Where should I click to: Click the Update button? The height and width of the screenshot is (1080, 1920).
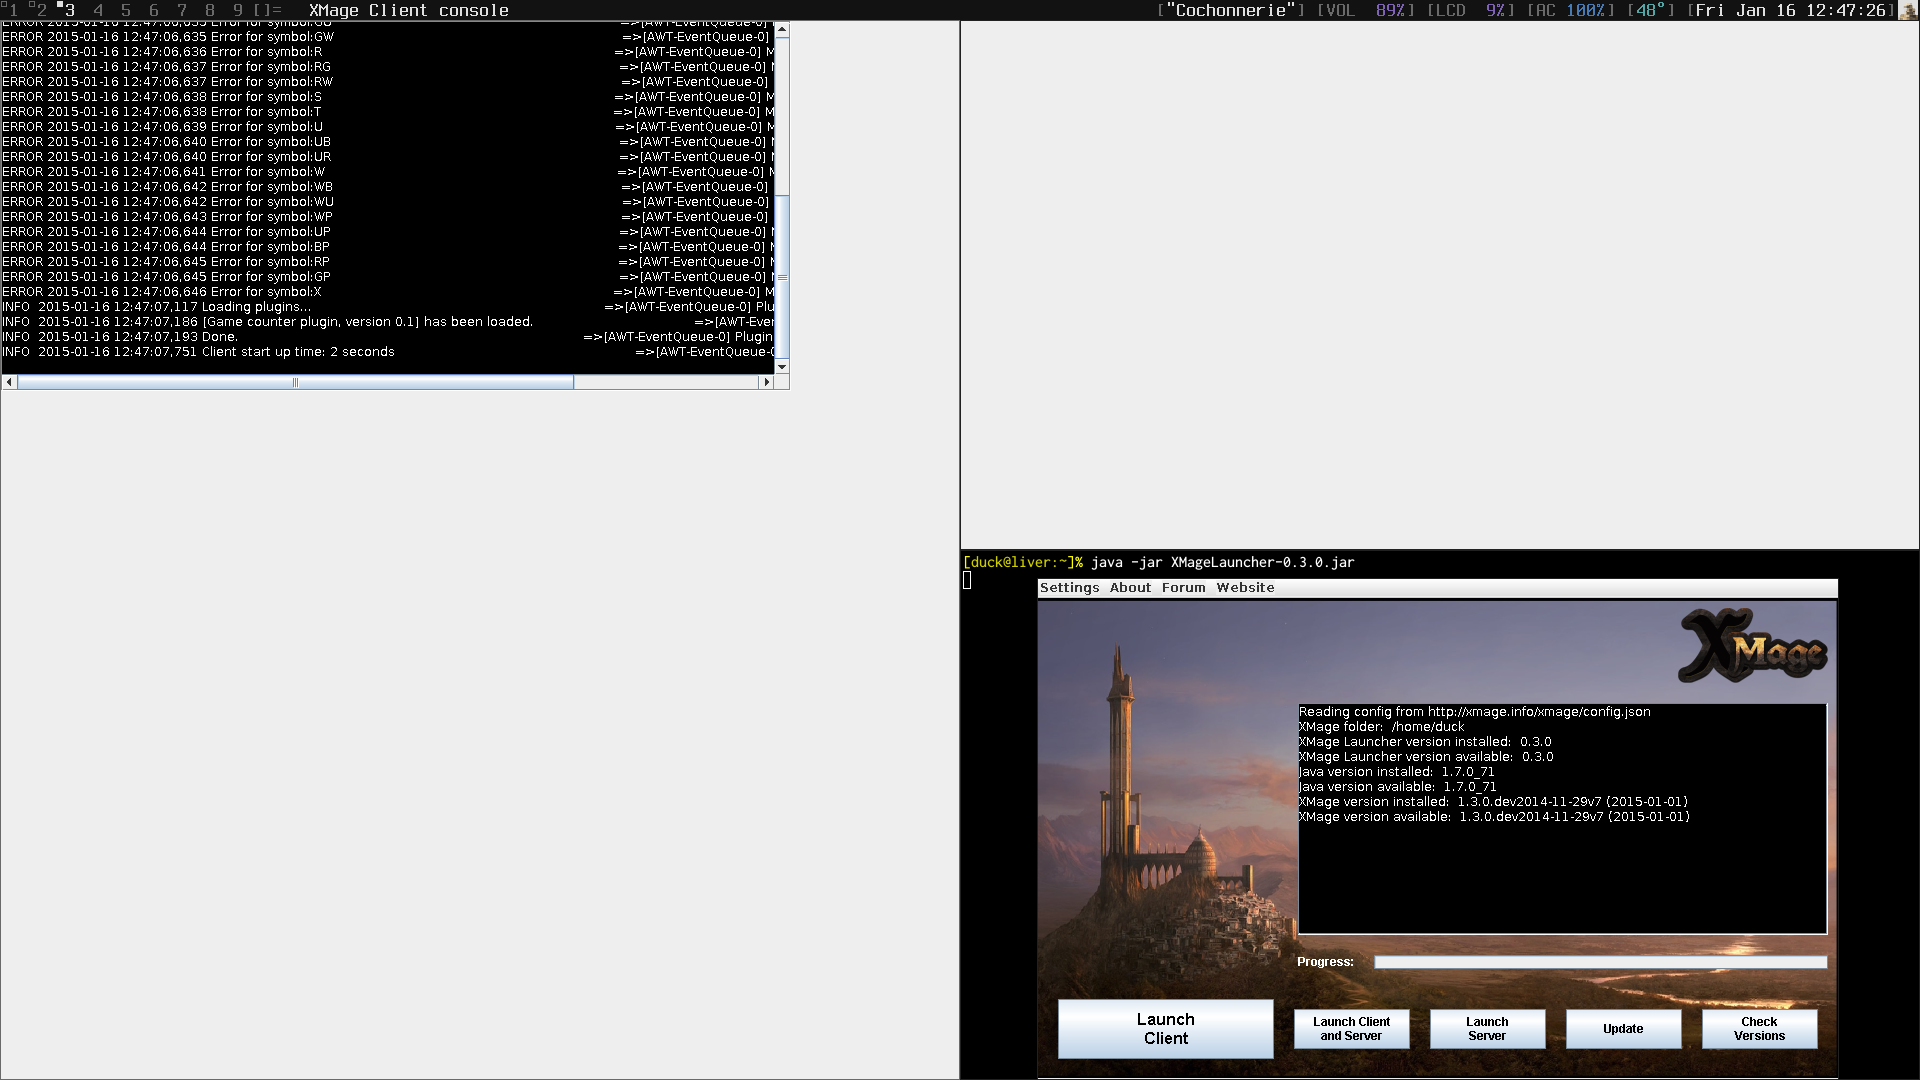pos(1623,1029)
